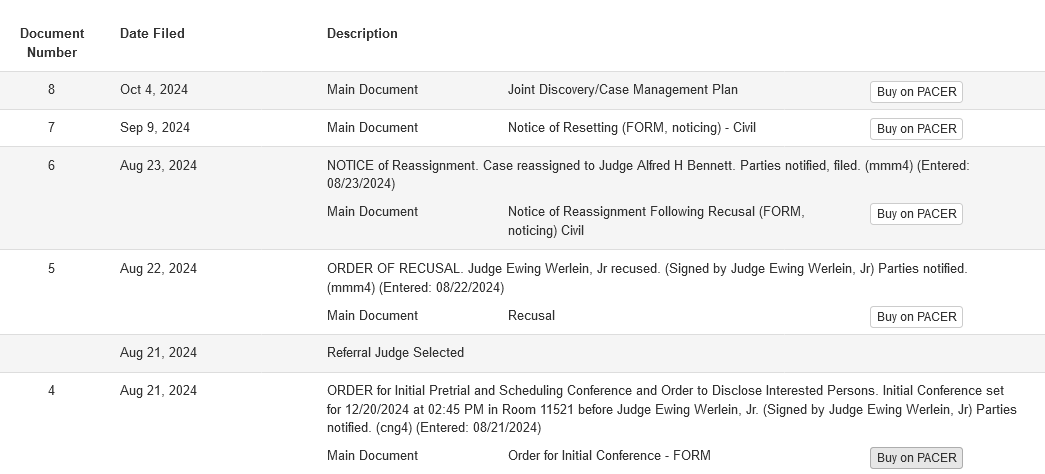Screen dimensions: 1045x474
Task: Select document number 7 cell
Action: pyautogui.click(x=51, y=127)
